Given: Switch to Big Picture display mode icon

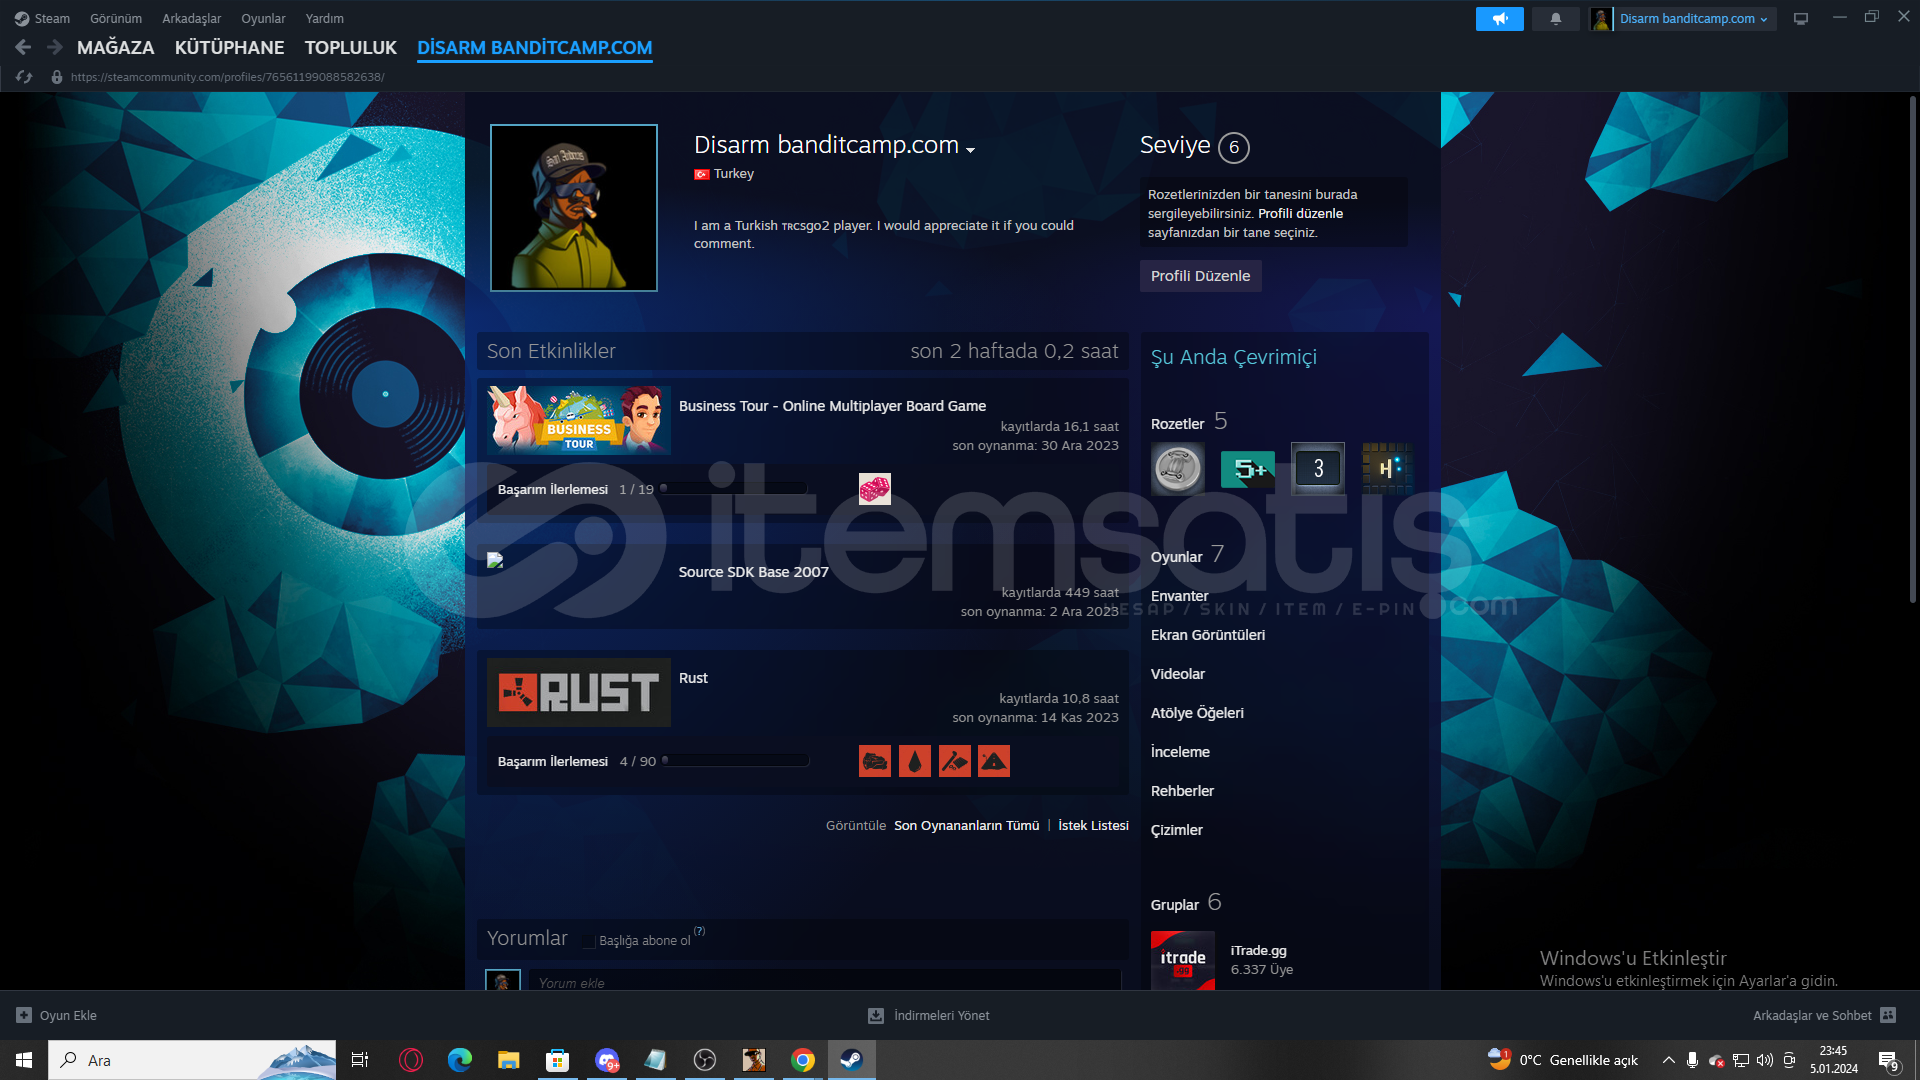Looking at the screenshot, I should tap(1801, 19).
